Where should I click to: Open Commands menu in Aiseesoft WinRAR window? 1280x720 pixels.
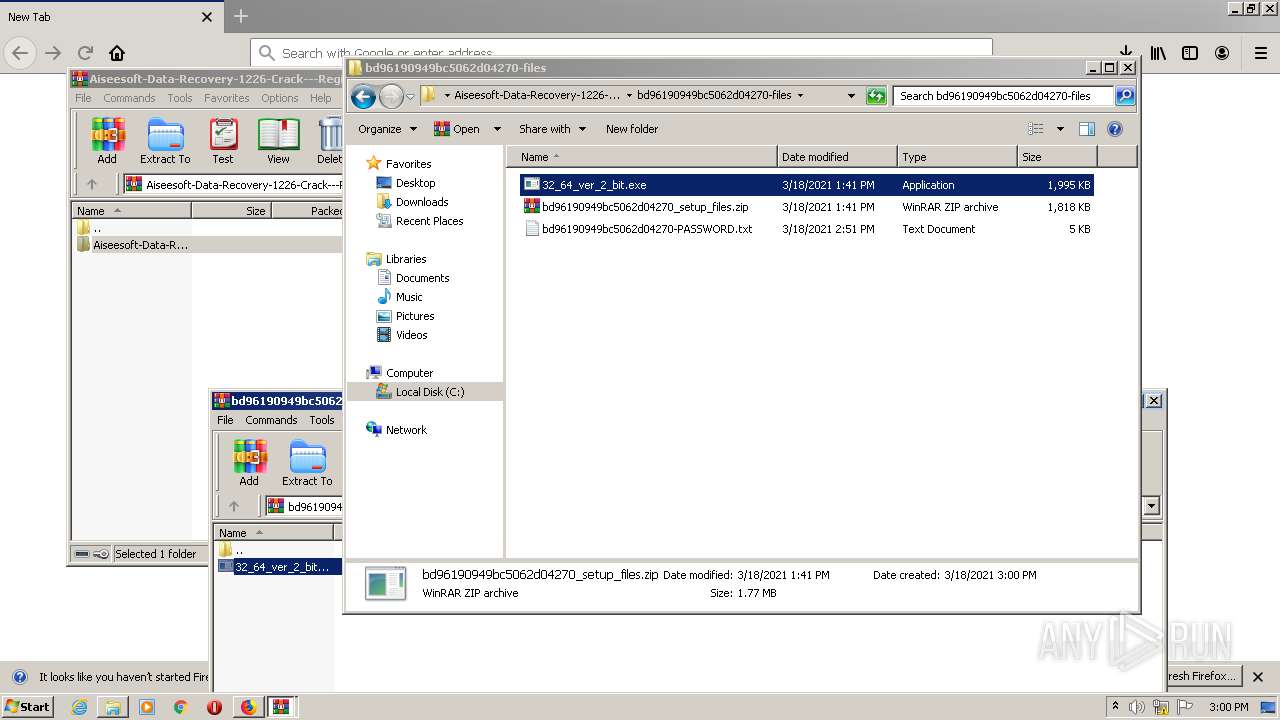pyautogui.click(x=129, y=98)
